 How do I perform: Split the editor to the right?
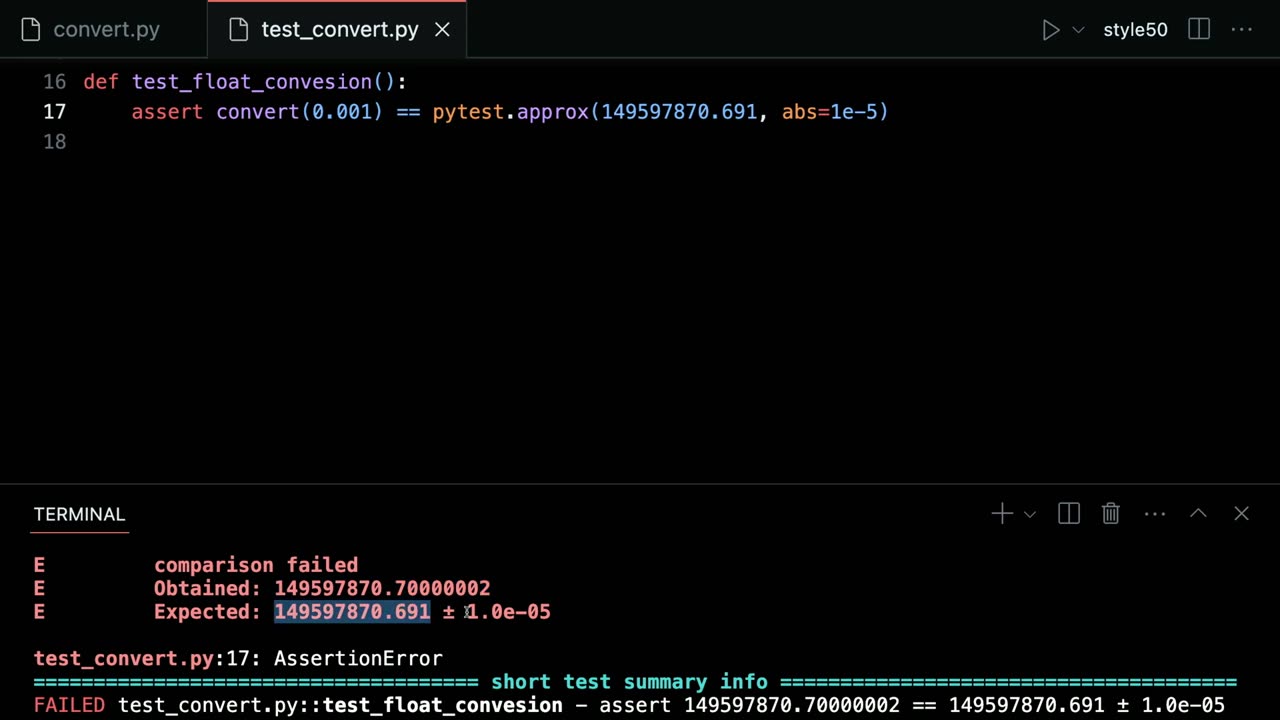(1199, 30)
